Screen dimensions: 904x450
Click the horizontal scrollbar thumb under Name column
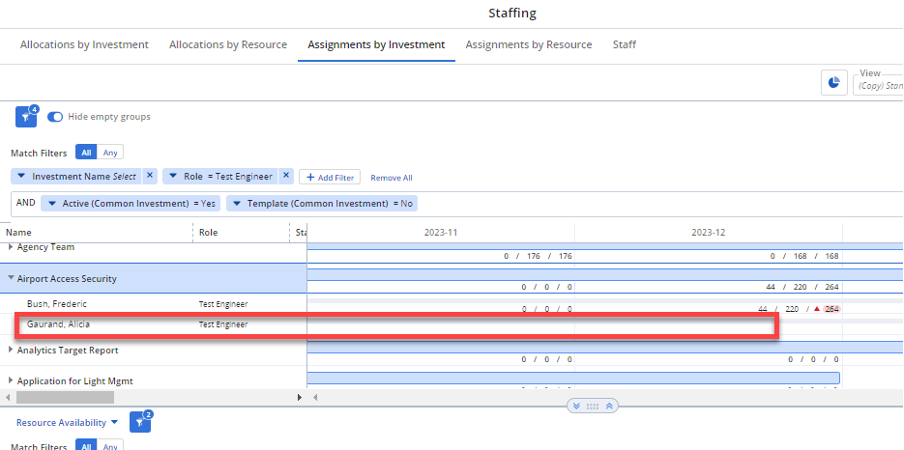point(65,398)
